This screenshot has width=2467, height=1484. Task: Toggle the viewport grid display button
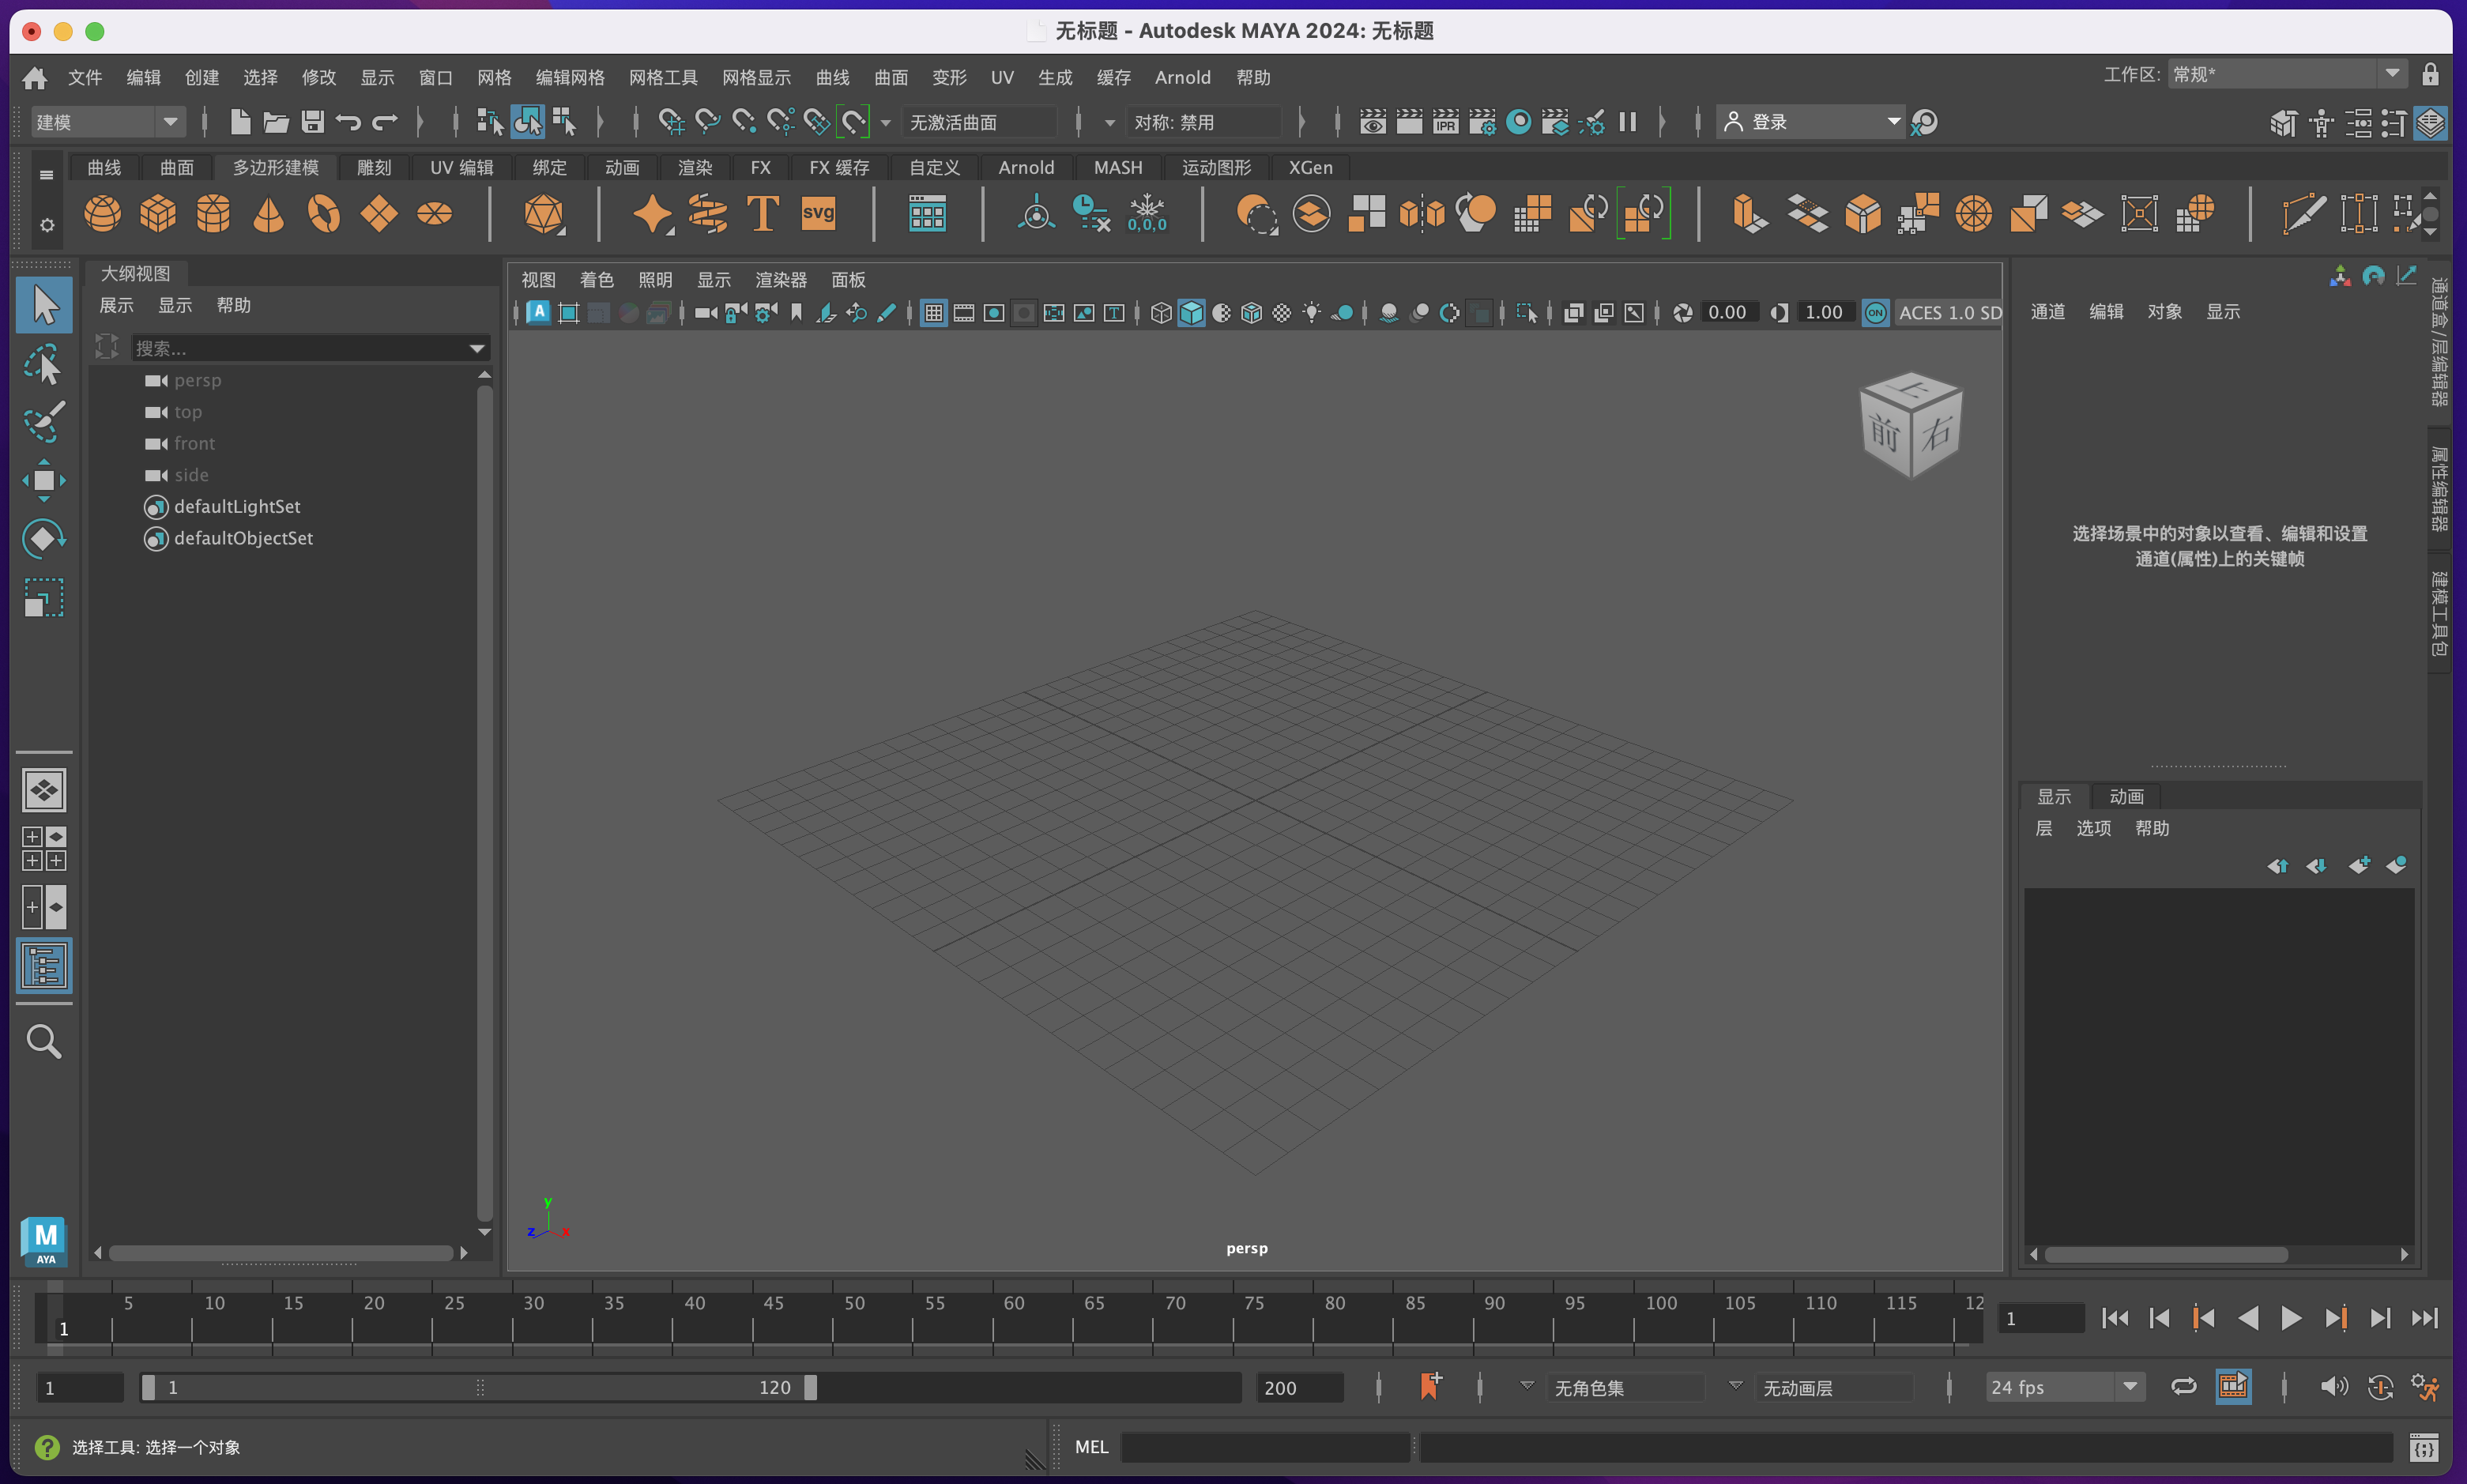pos(933,313)
